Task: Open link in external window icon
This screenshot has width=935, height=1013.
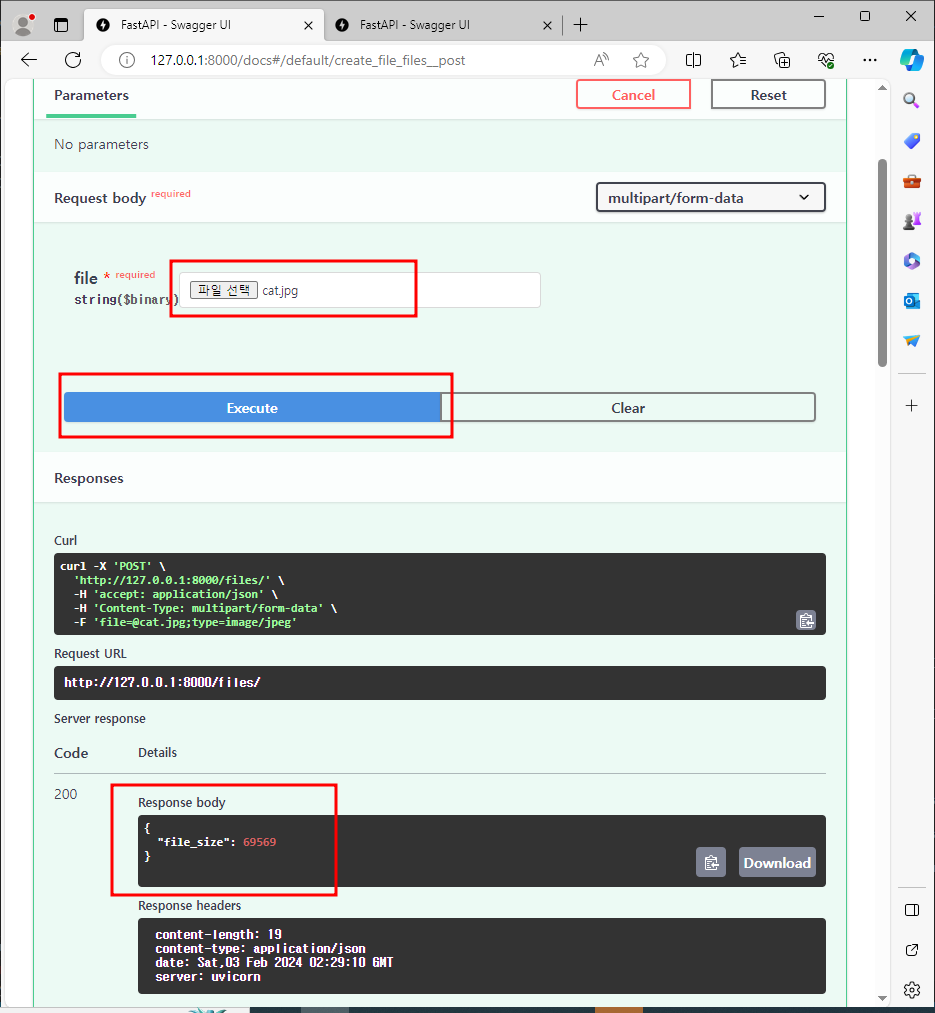Action: 912,950
